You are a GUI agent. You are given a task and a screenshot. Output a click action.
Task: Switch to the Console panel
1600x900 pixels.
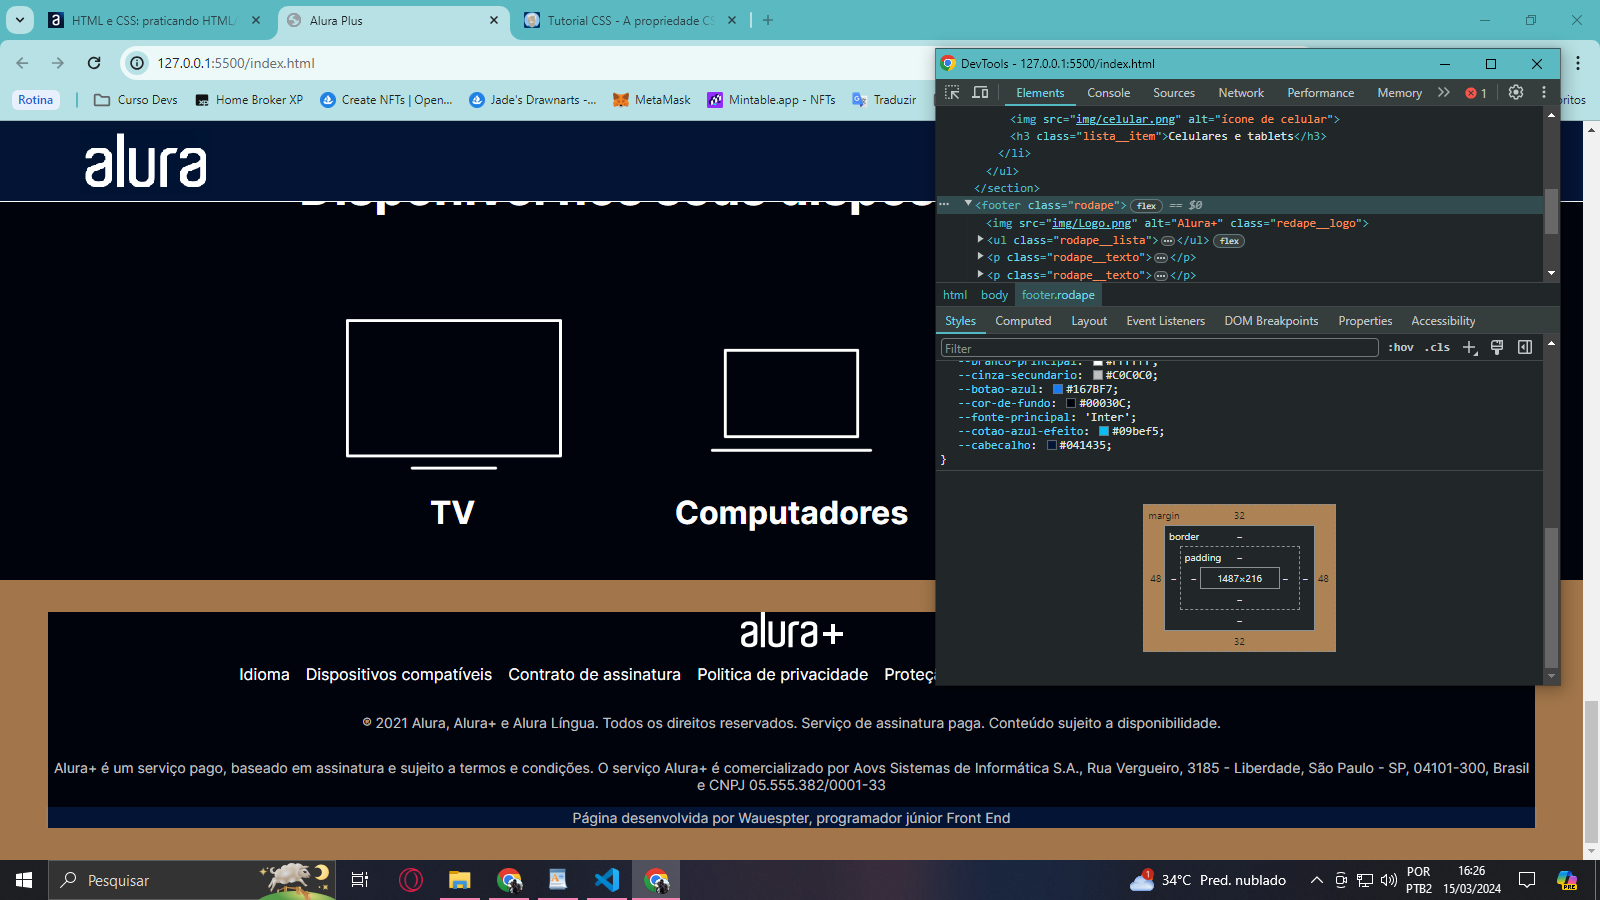1109,93
